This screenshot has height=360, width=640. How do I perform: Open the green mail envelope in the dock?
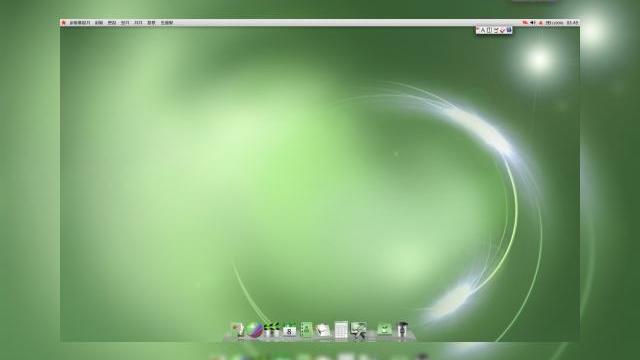[x=384, y=329]
